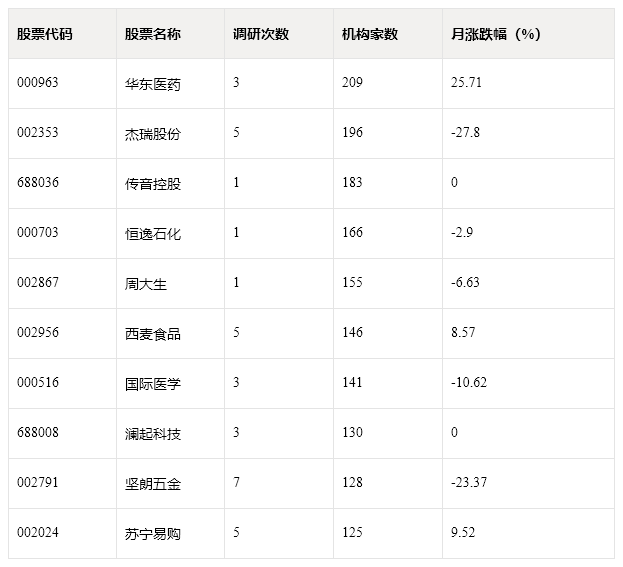Select stock name 周大生
The height and width of the screenshot is (567, 623).
145,284
